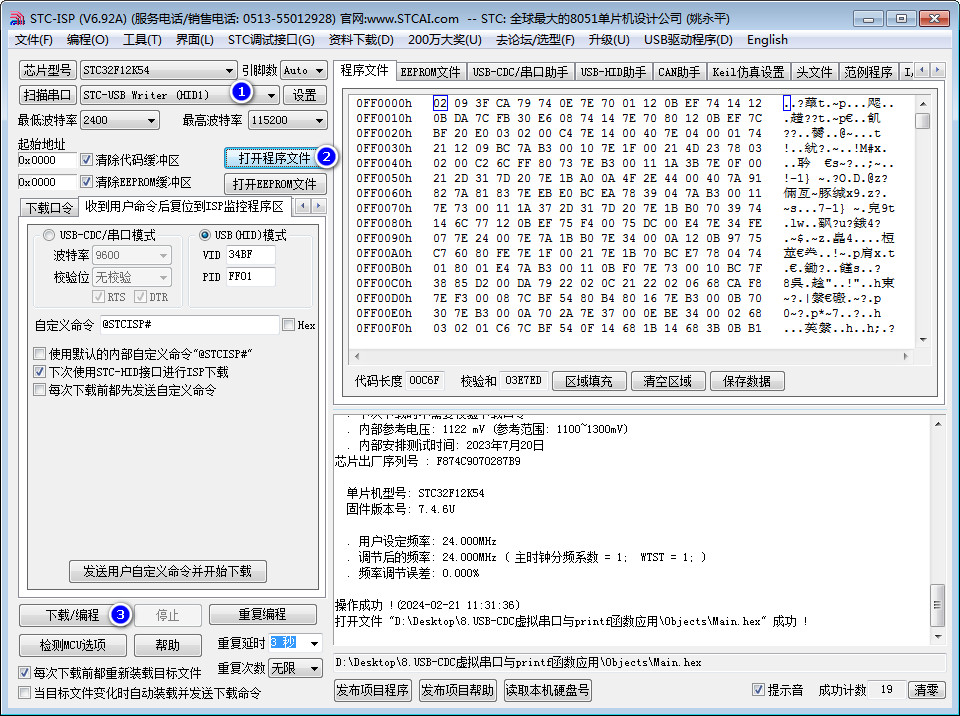Switch to Keil仿真设置 tab

(748, 72)
